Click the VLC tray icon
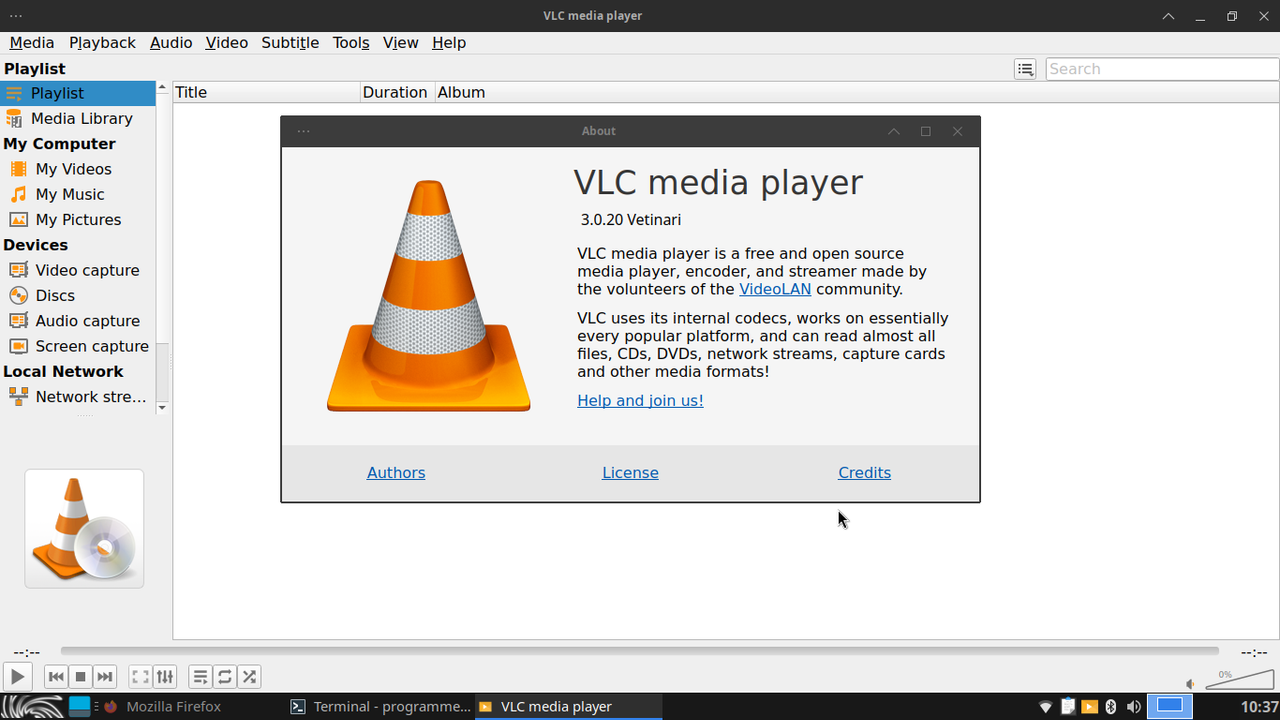The height and width of the screenshot is (720, 1280). (x=1089, y=707)
